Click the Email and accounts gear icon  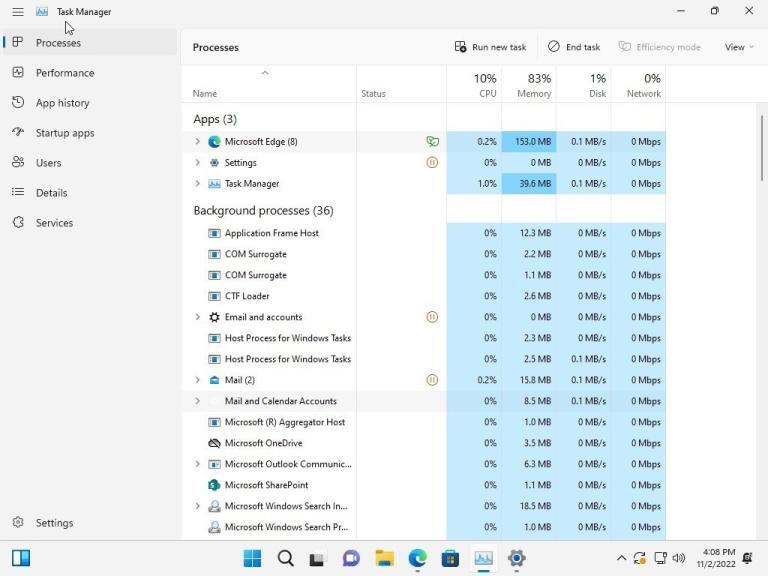click(214, 317)
